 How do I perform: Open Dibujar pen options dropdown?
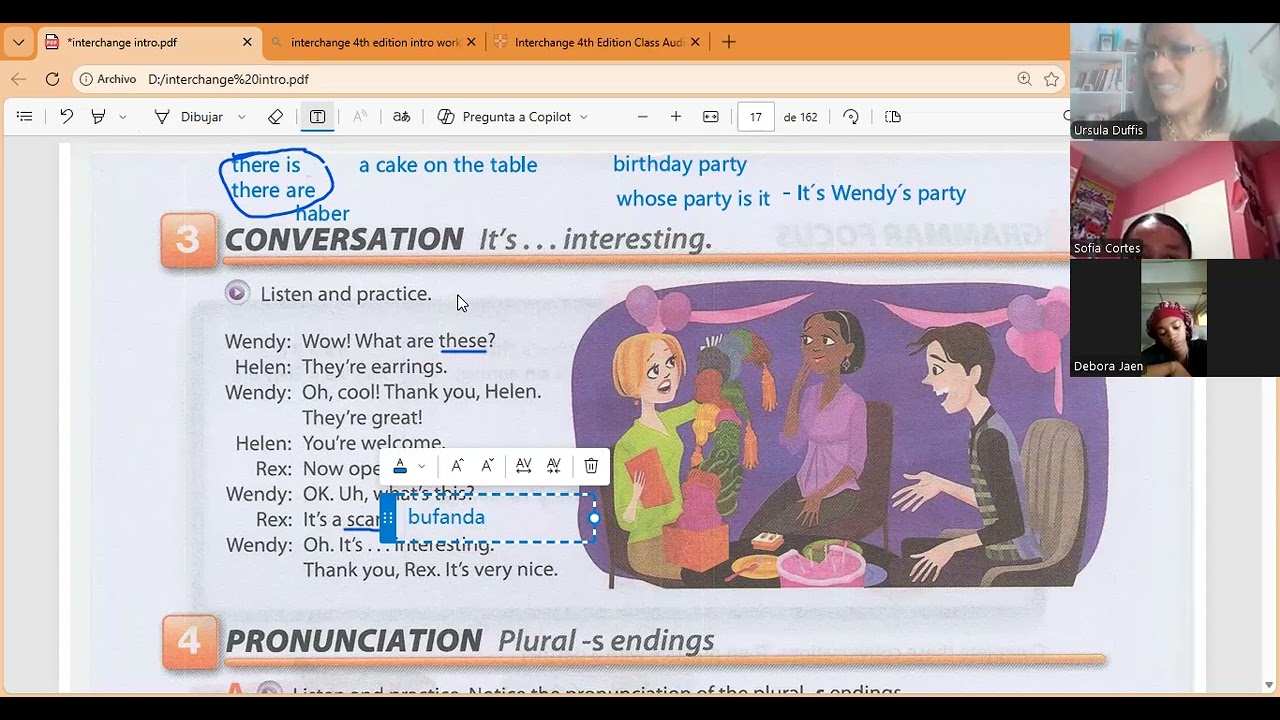242,117
